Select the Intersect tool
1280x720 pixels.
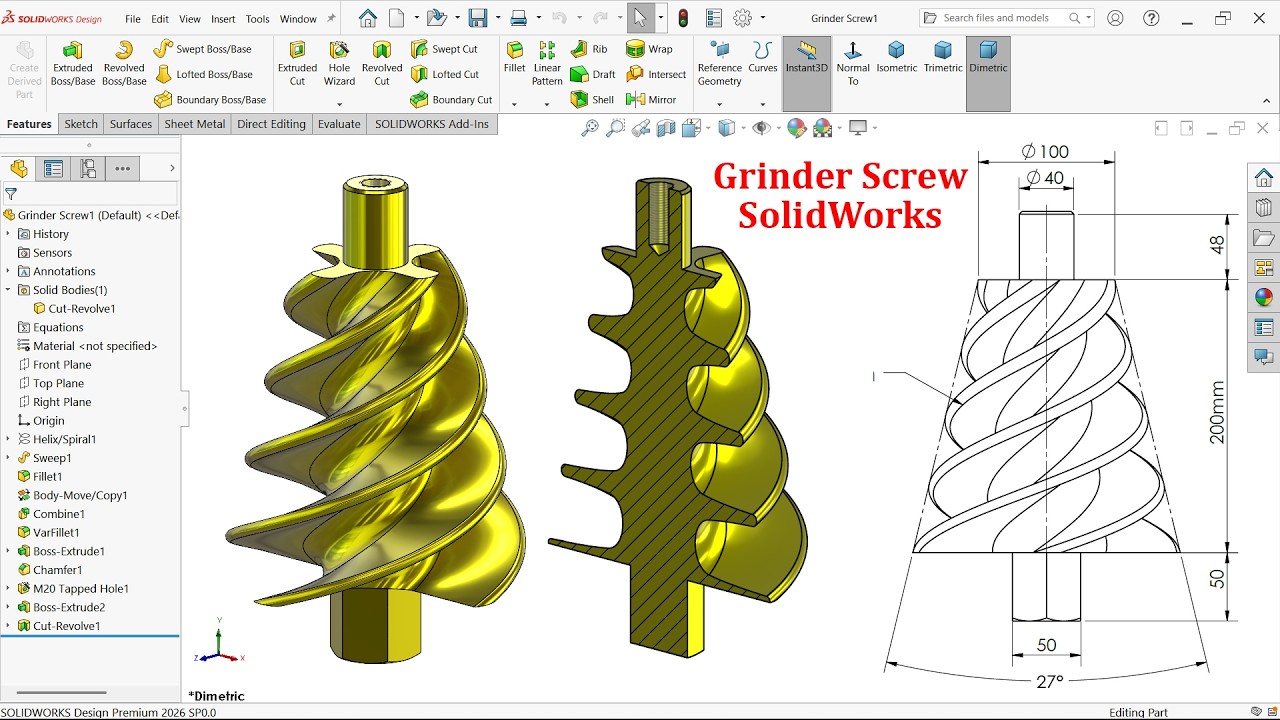click(656, 74)
